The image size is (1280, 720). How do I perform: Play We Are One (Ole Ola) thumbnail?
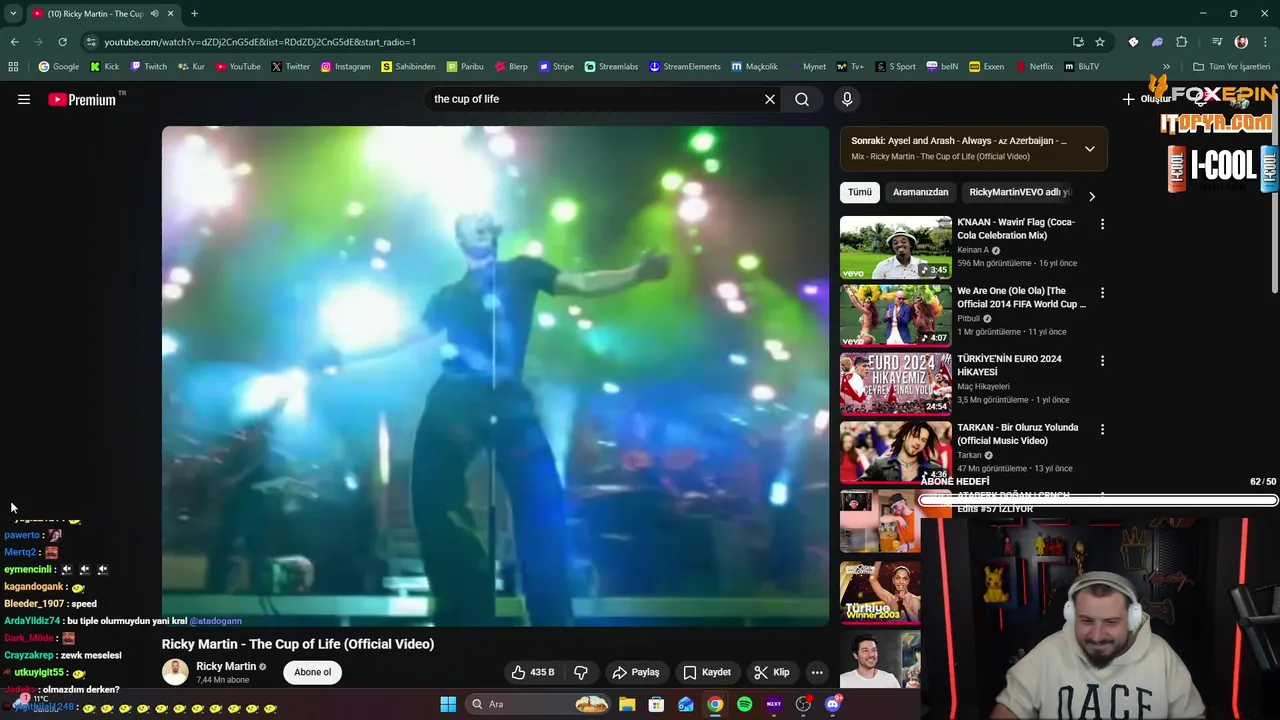click(895, 315)
